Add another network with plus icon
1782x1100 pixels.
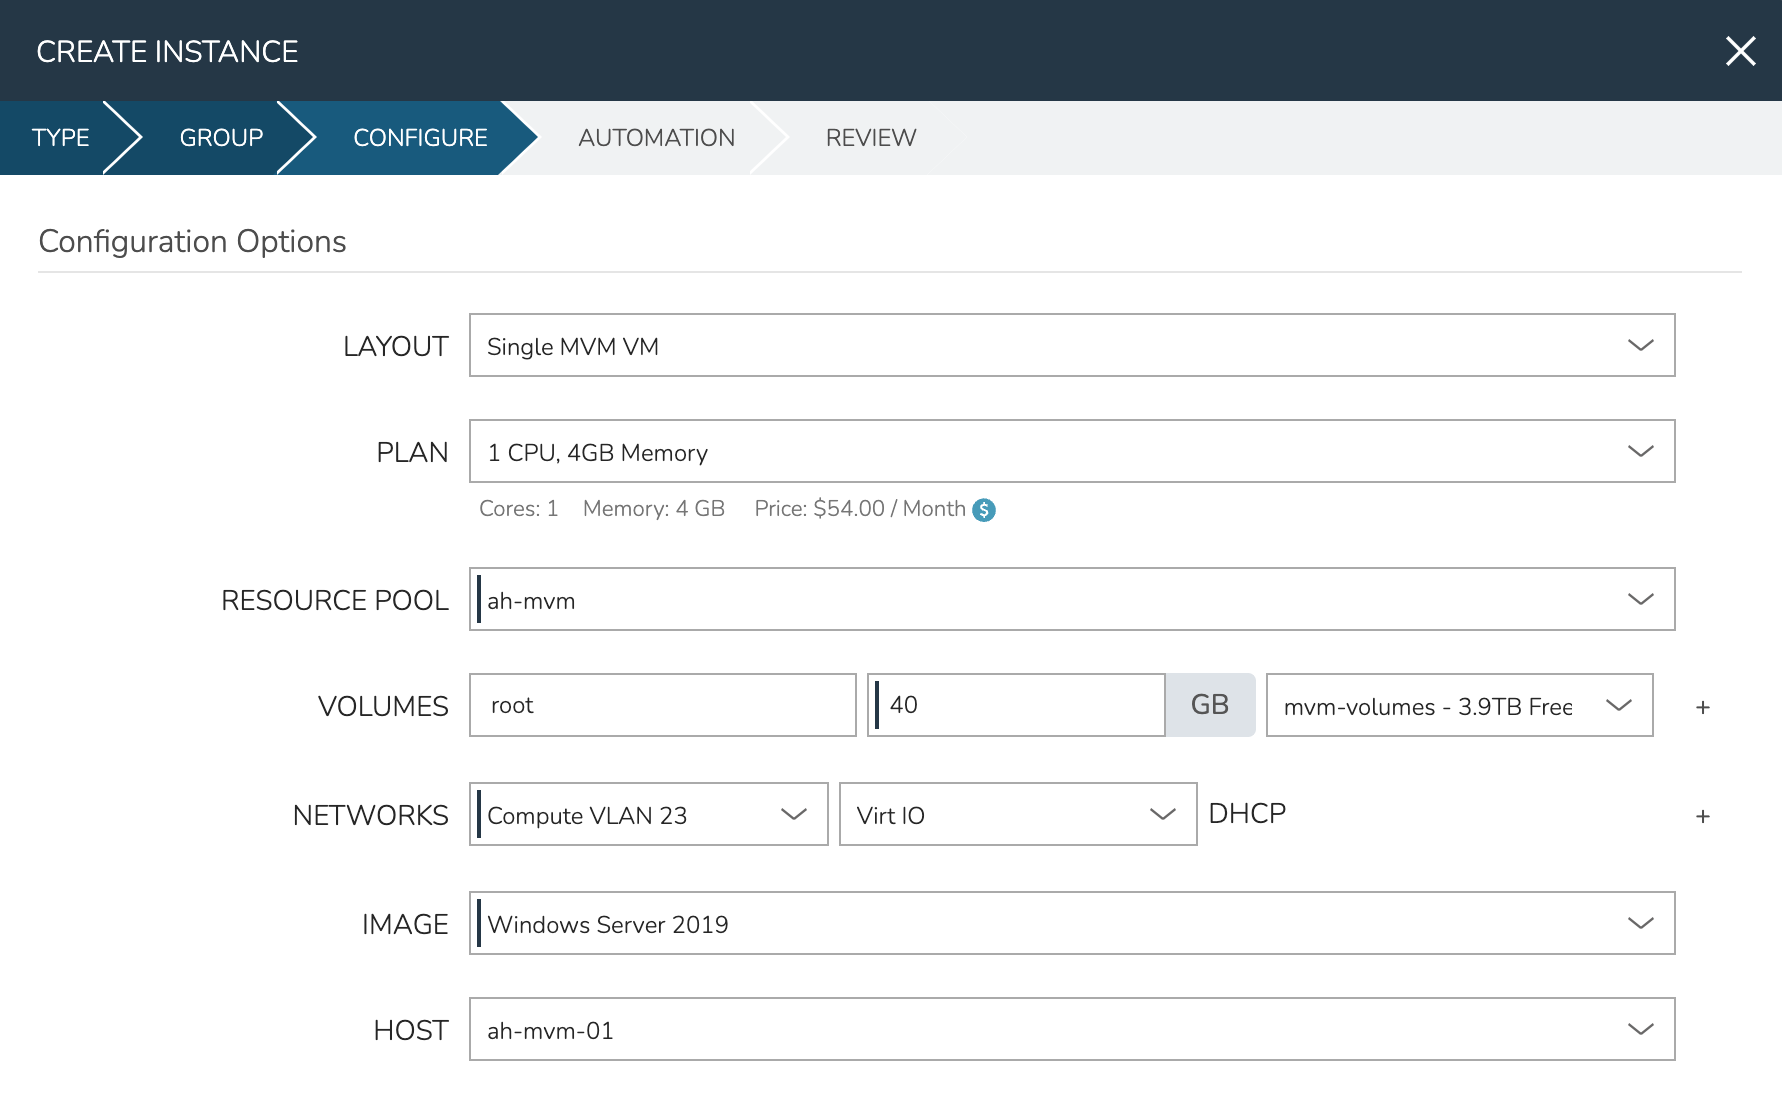click(1702, 816)
